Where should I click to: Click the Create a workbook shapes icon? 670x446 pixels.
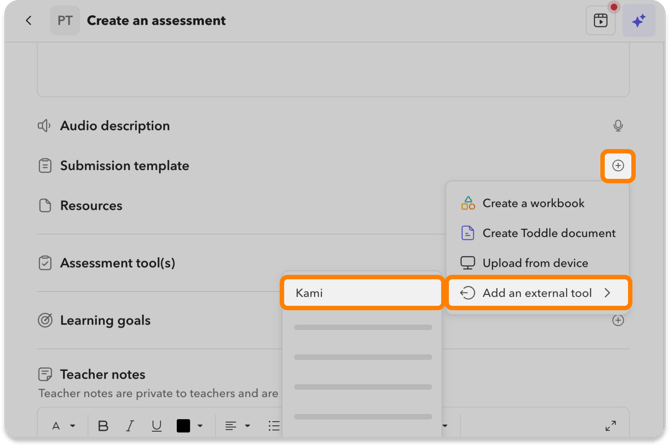pos(467,203)
